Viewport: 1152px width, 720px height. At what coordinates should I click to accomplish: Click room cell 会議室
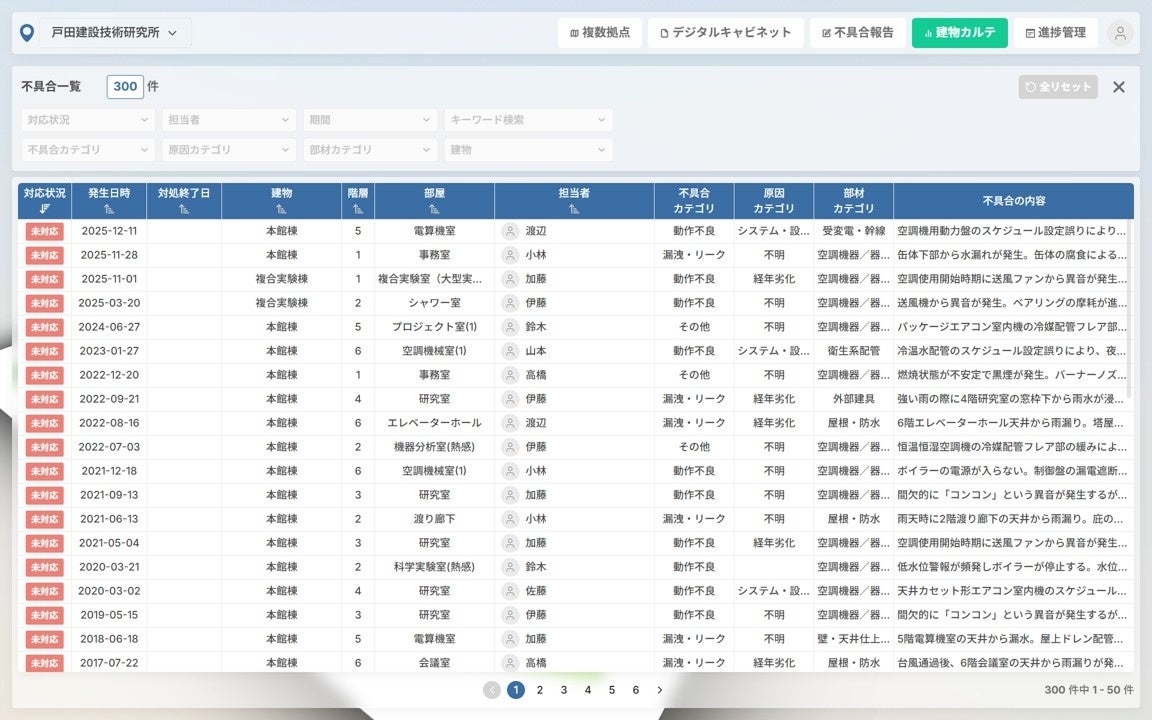(434, 663)
